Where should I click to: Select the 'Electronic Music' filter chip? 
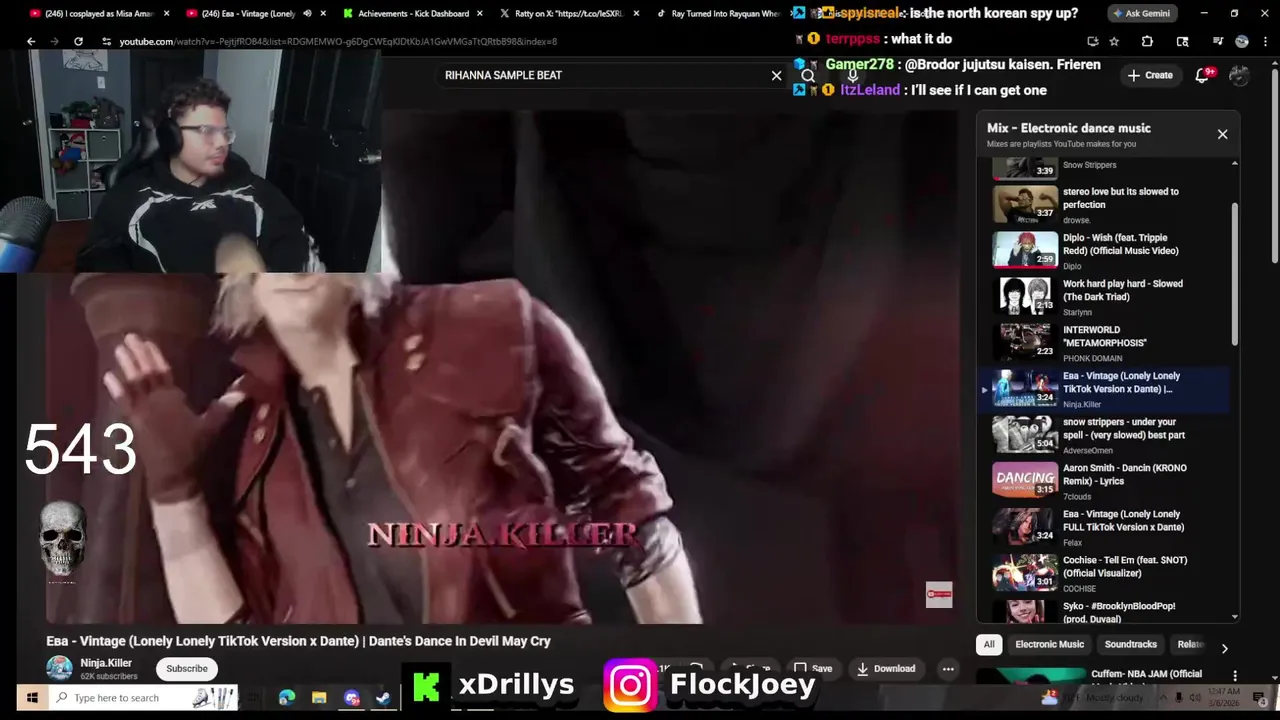tap(1049, 645)
